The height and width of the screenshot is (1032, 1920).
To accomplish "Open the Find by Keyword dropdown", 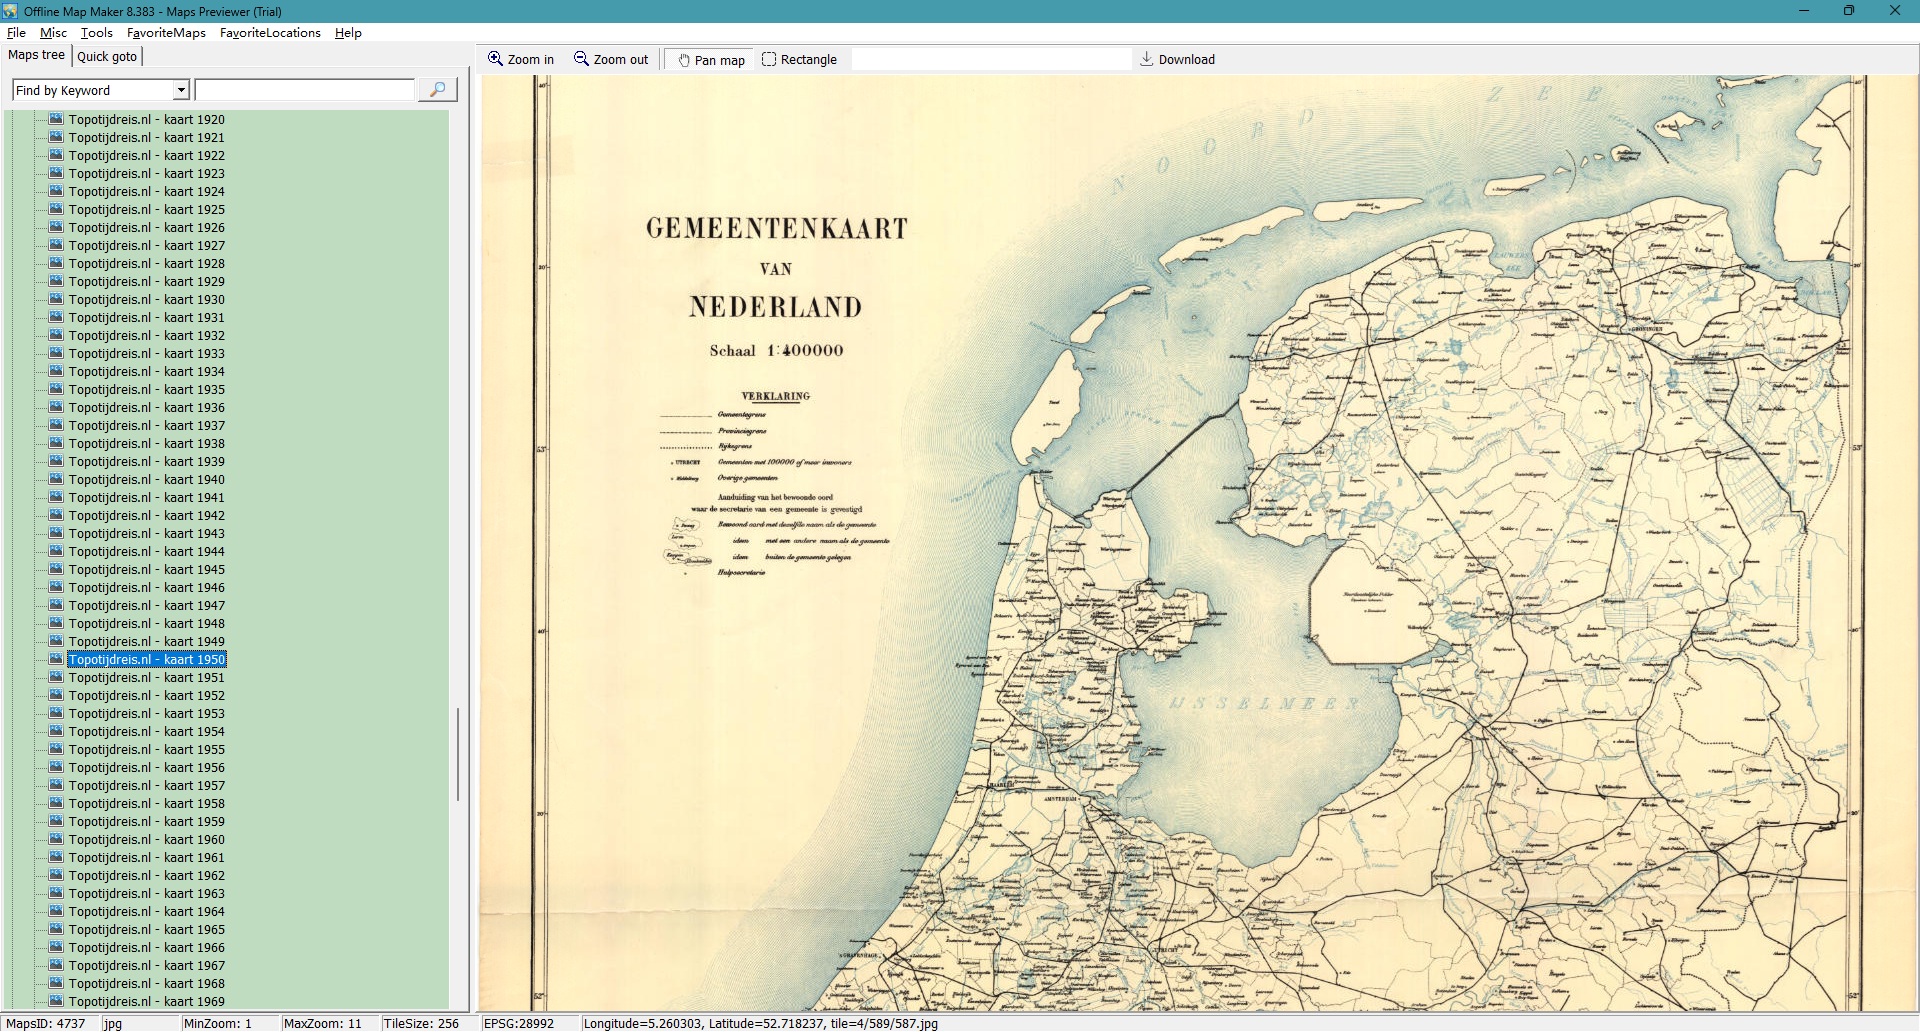I will 181,90.
